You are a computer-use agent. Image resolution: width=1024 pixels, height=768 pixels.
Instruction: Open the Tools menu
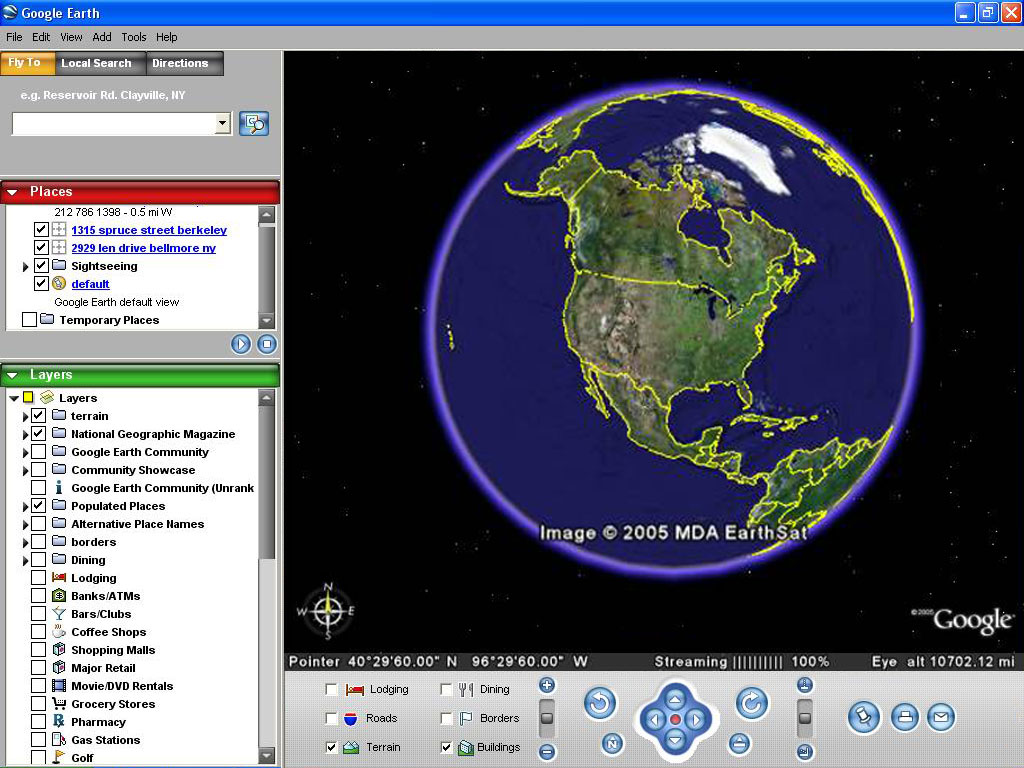134,37
